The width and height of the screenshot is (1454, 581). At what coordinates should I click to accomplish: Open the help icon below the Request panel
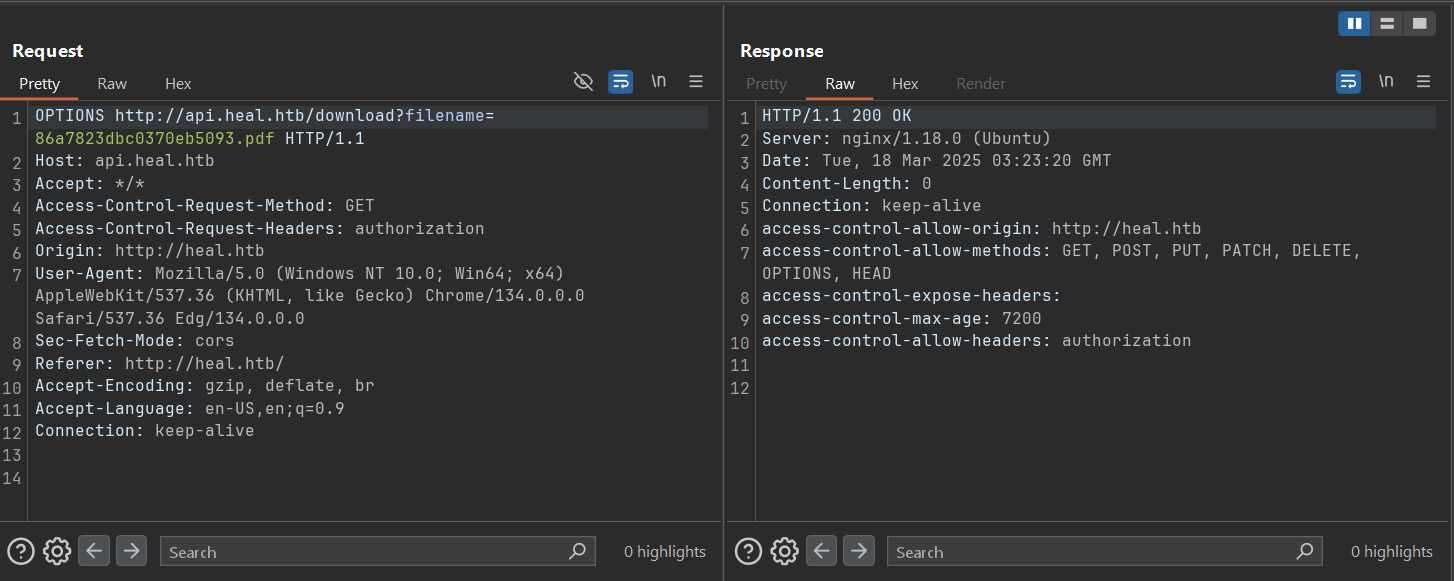click(x=21, y=551)
